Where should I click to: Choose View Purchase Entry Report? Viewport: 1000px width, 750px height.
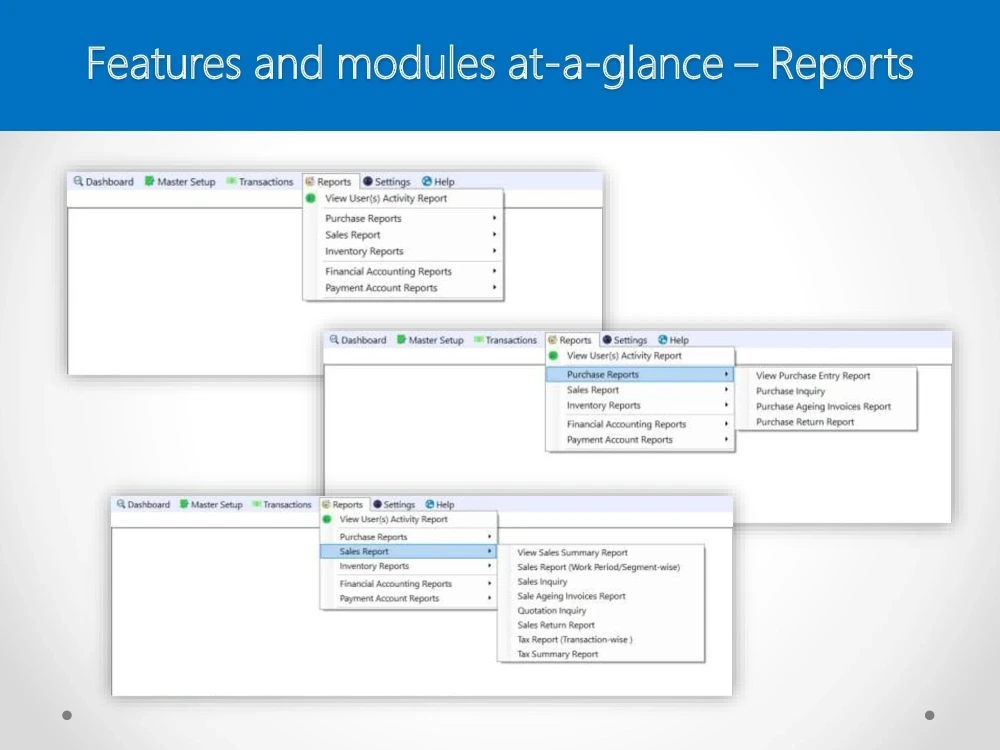pyautogui.click(x=812, y=376)
